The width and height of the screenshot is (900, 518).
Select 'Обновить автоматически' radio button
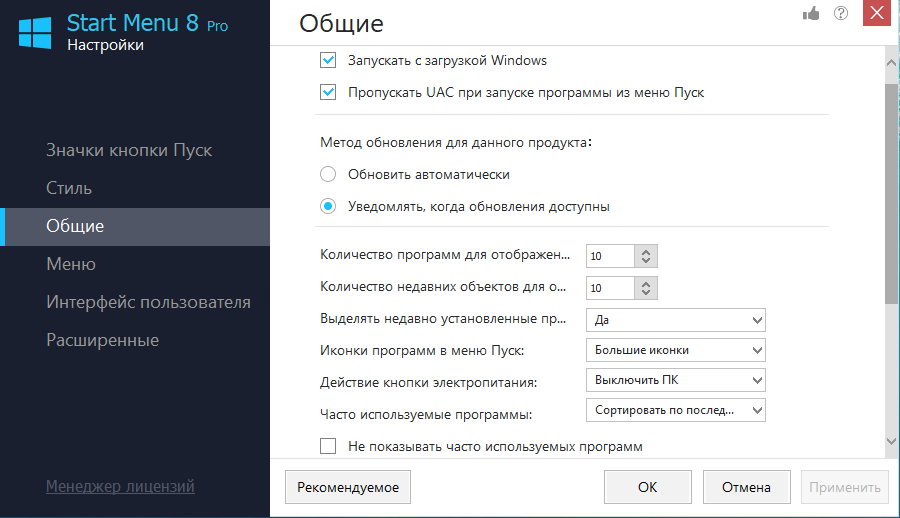(x=328, y=174)
